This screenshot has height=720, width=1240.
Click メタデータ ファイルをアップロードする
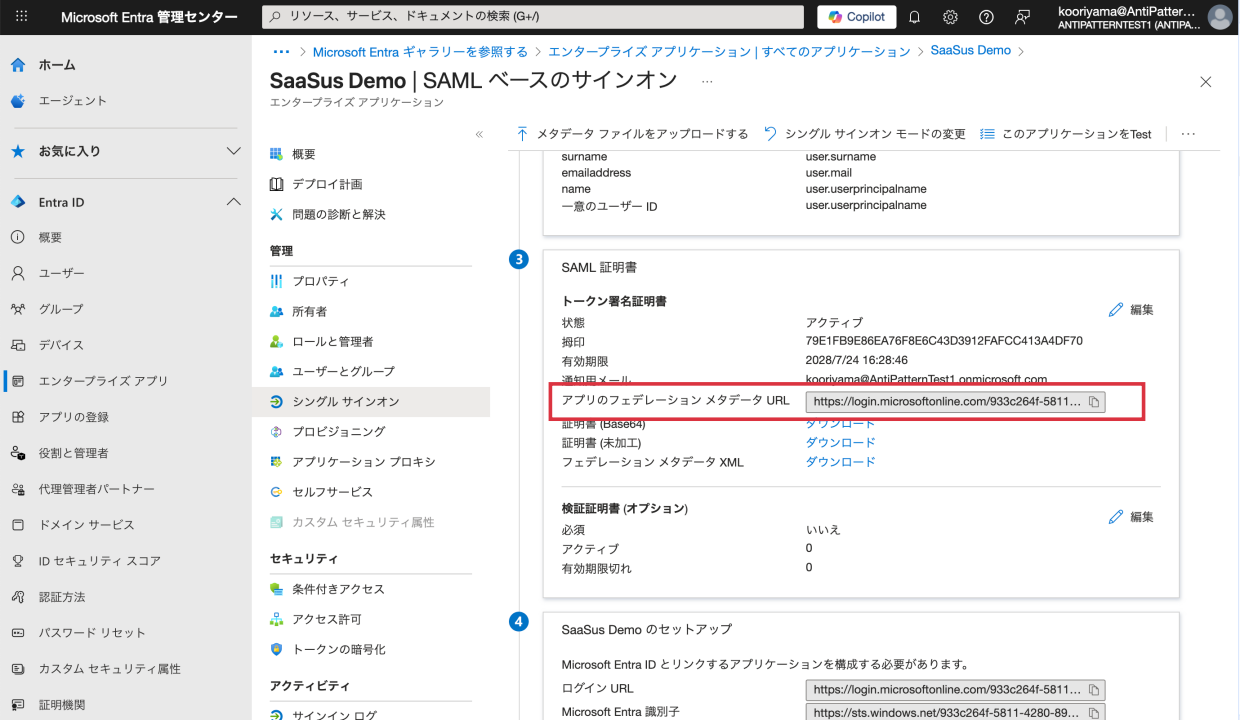[632, 134]
